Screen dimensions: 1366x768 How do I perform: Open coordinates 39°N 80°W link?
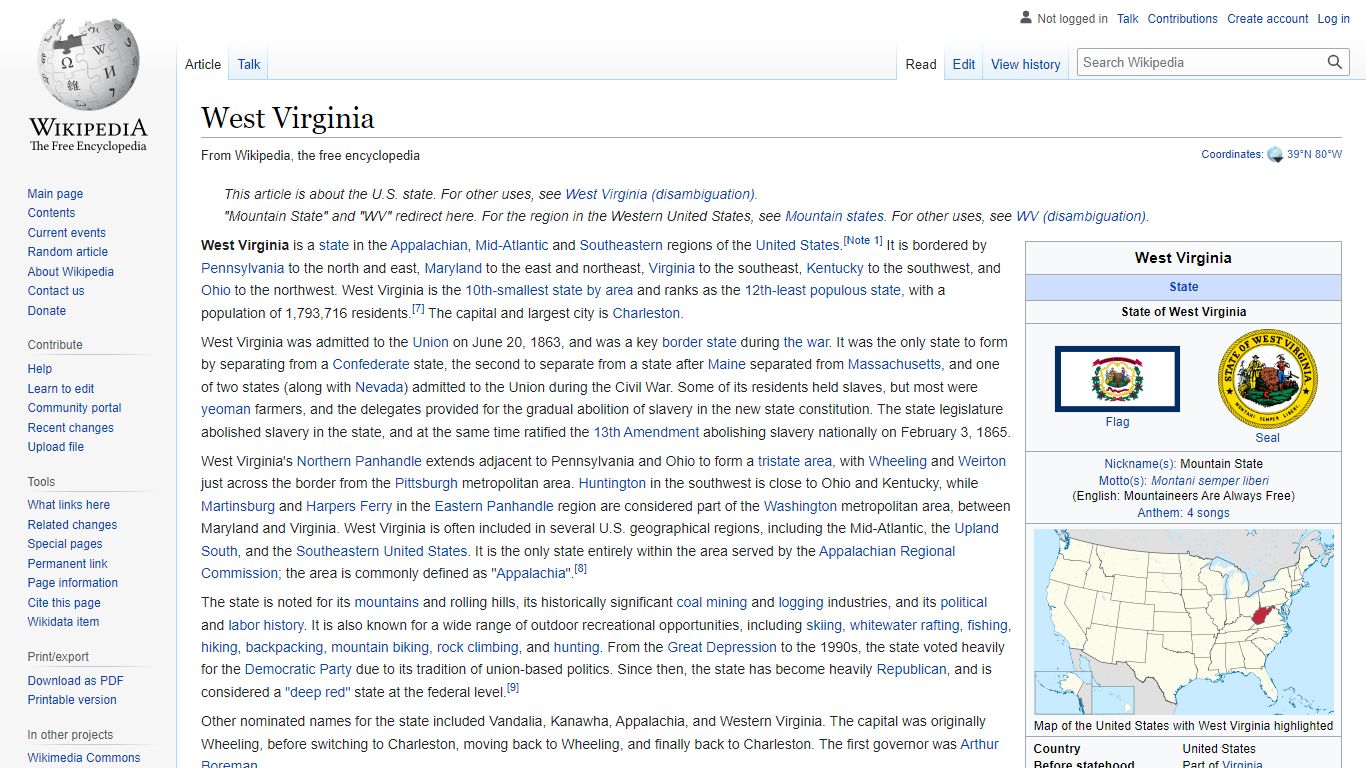click(x=1314, y=155)
